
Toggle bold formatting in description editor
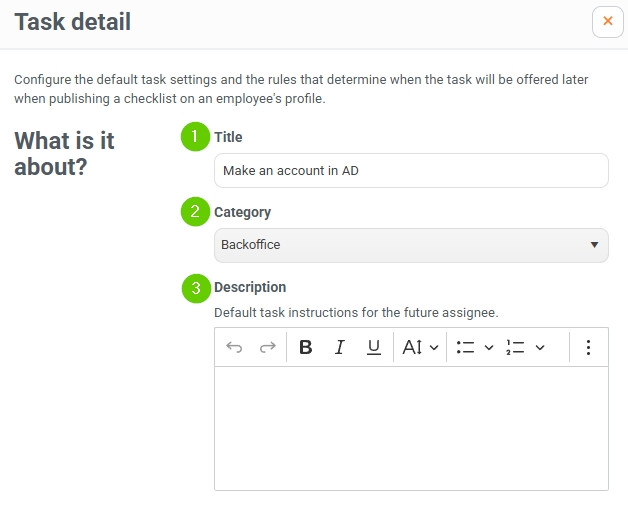[x=306, y=347]
